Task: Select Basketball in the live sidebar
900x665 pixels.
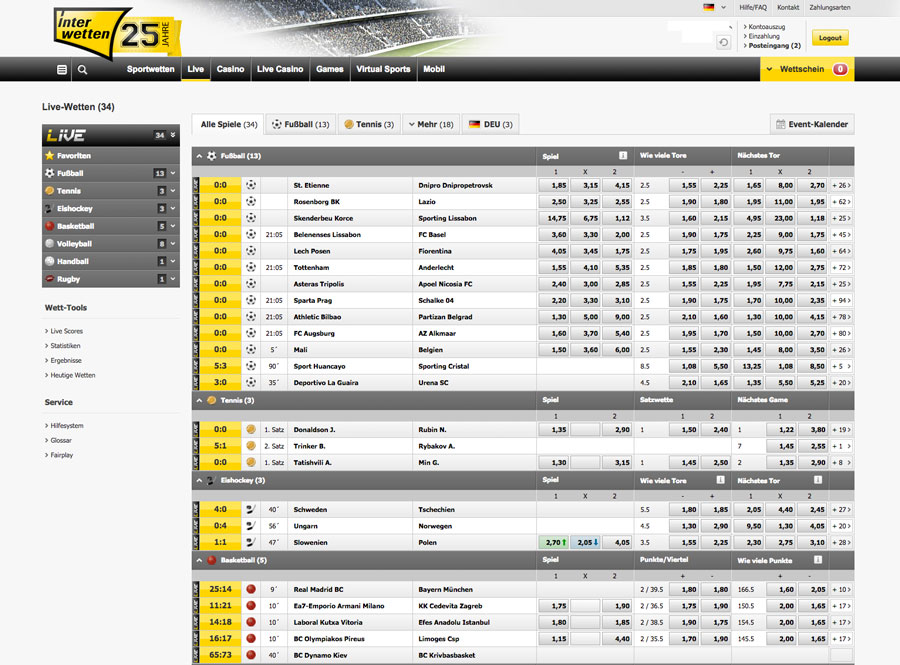Action: 111,226
